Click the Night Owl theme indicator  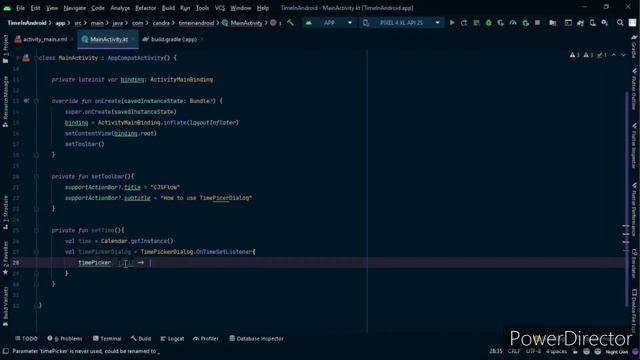click(x=616, y=351)
